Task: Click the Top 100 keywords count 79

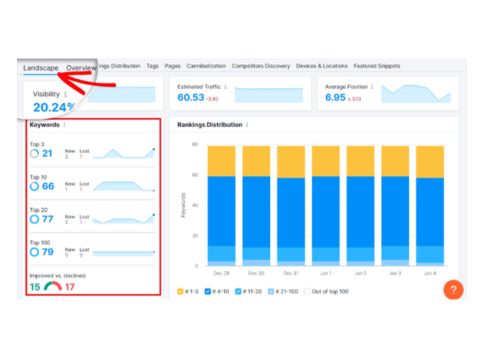Action: point(48,252)
